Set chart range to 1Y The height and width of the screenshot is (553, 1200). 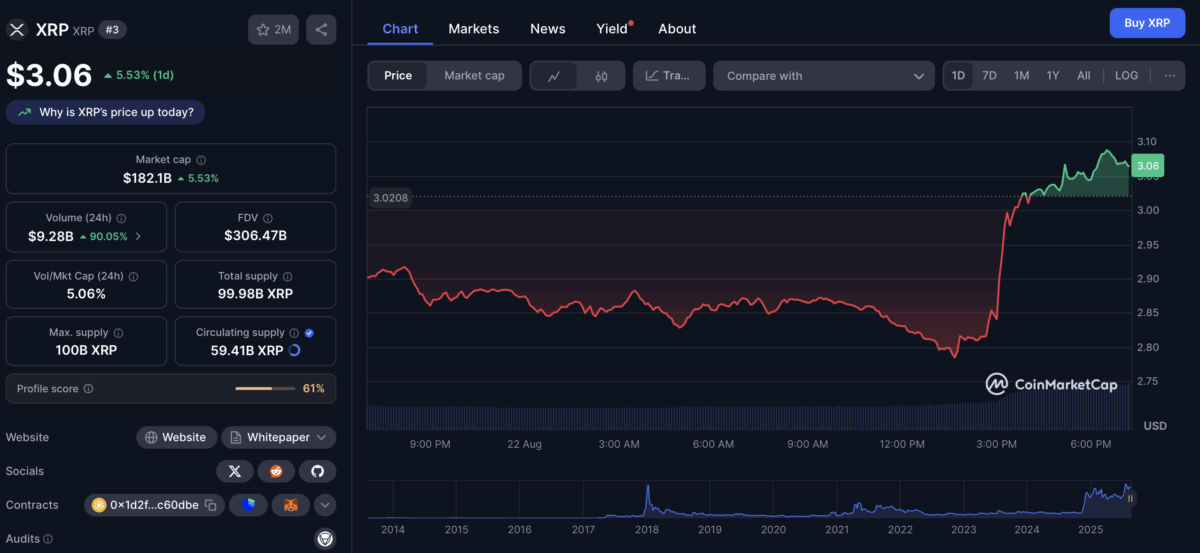click(x=1053, y=76)
